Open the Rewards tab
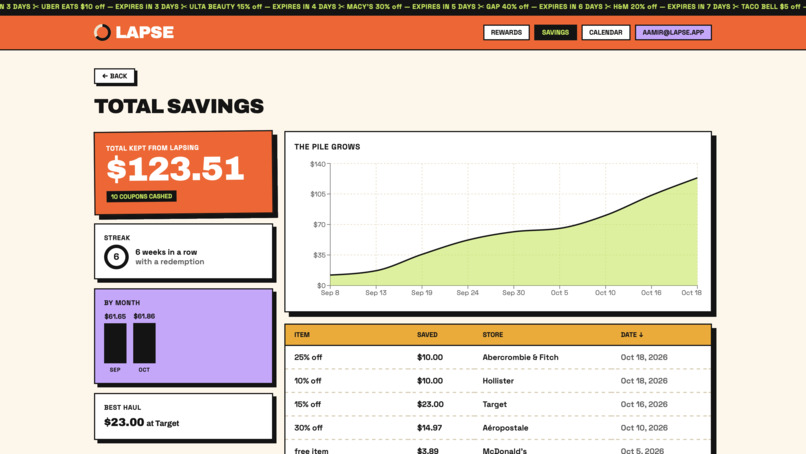 click(x=506, y=32)
